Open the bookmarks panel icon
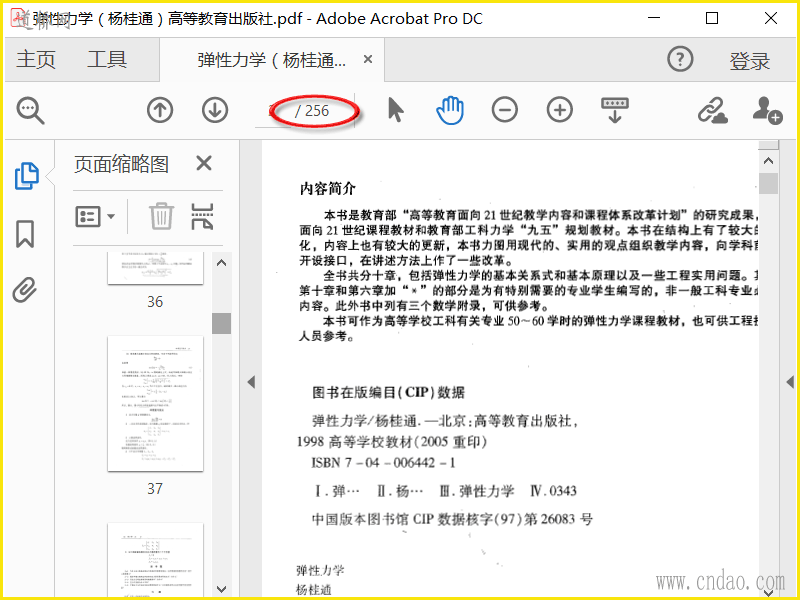This screenshot has width=800, height=600. 25,234
